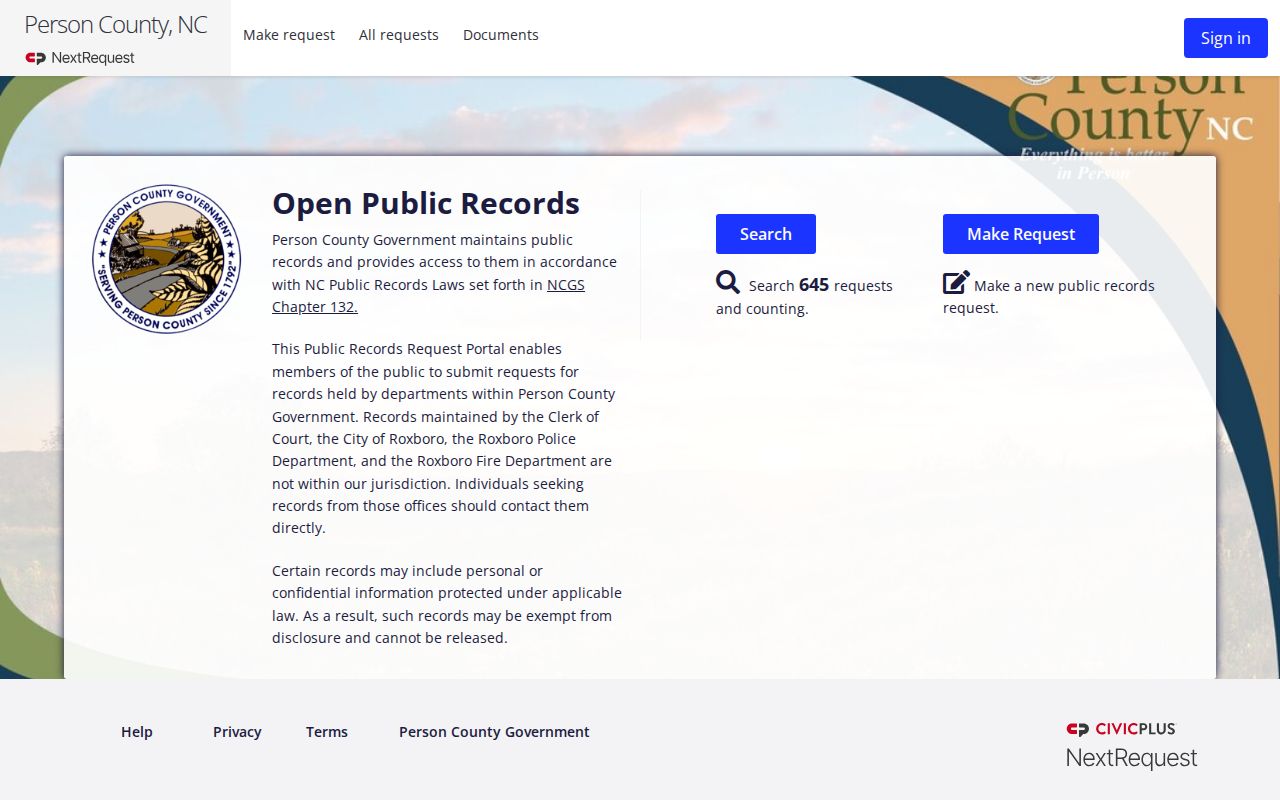Open the NCGS Chapter 132 link
The image size is (1280, 800).
(428, 296)
